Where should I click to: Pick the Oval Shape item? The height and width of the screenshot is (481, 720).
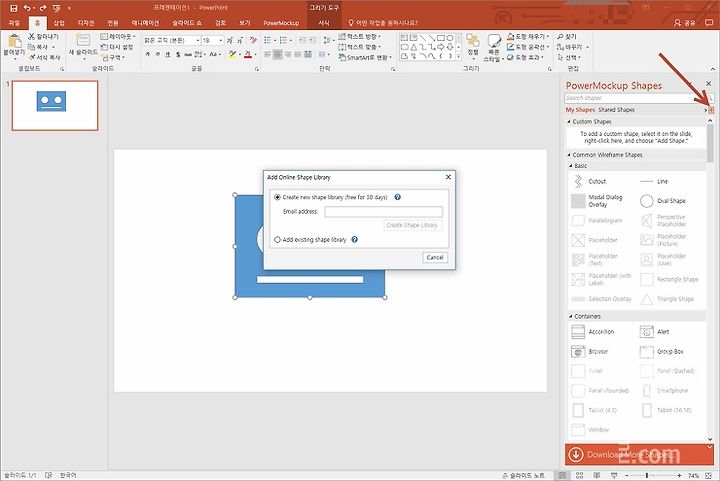click(662, 201)
